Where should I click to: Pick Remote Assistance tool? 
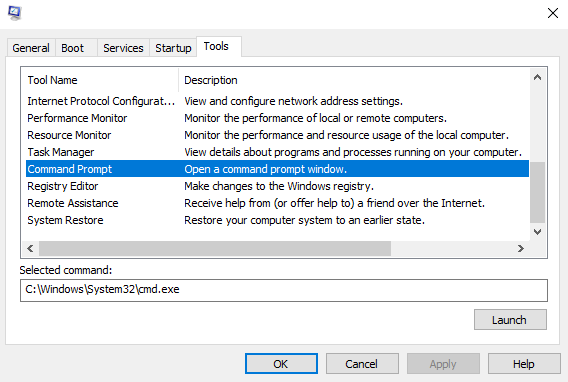(277, 203)
